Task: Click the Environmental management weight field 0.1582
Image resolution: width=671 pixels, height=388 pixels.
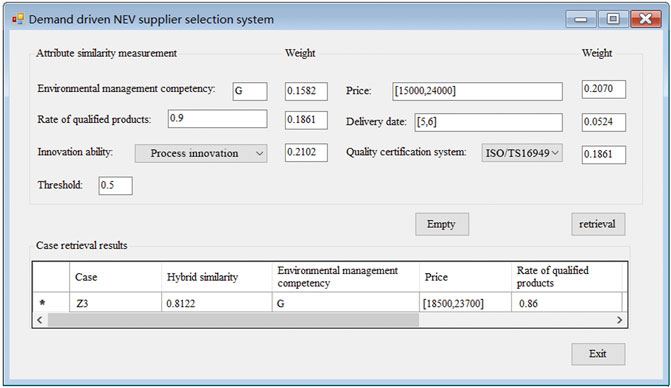Action: click(x=306, y=92)
